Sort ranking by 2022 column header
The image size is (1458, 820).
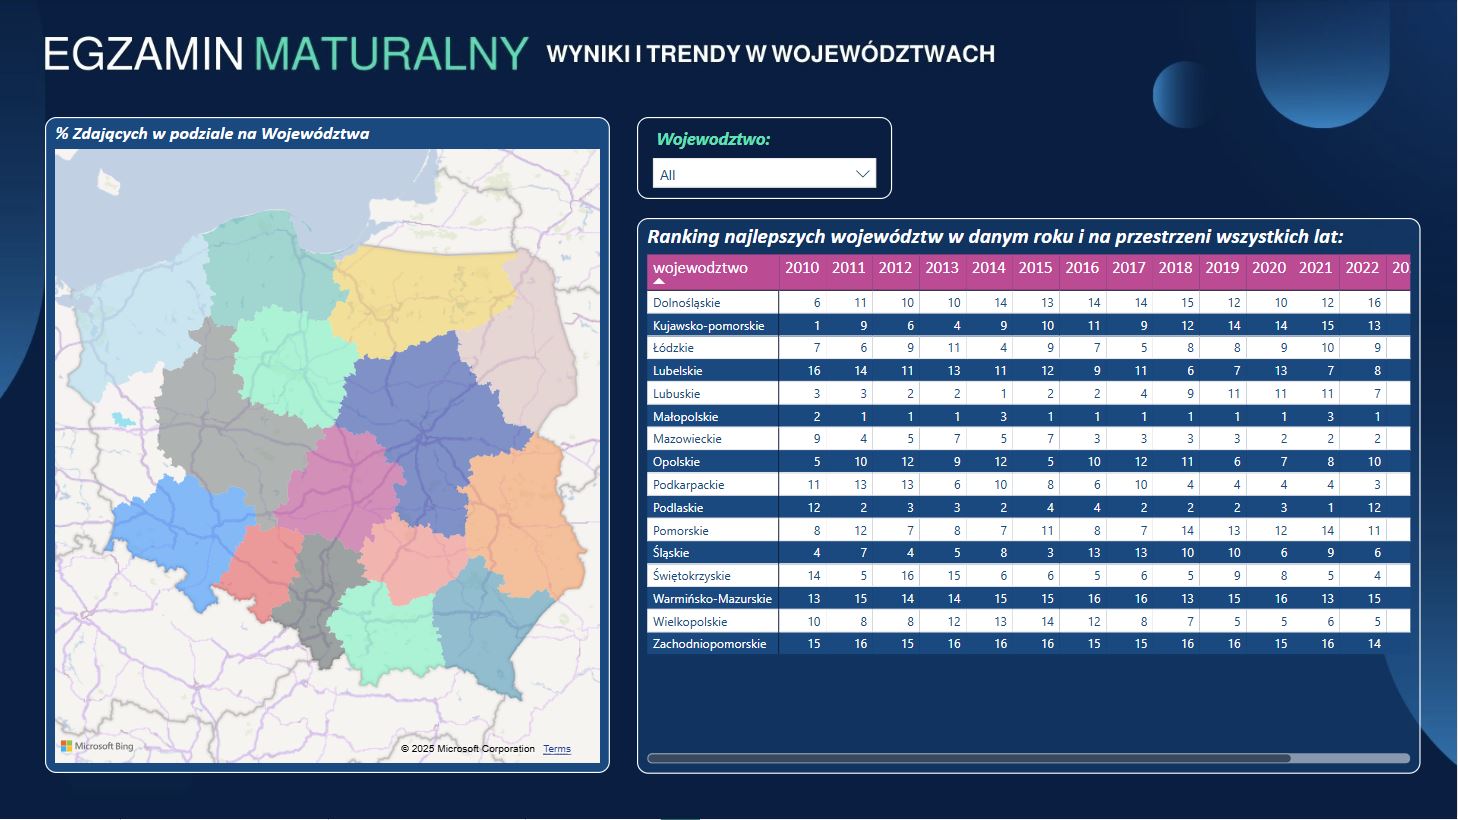[1362, 267]
